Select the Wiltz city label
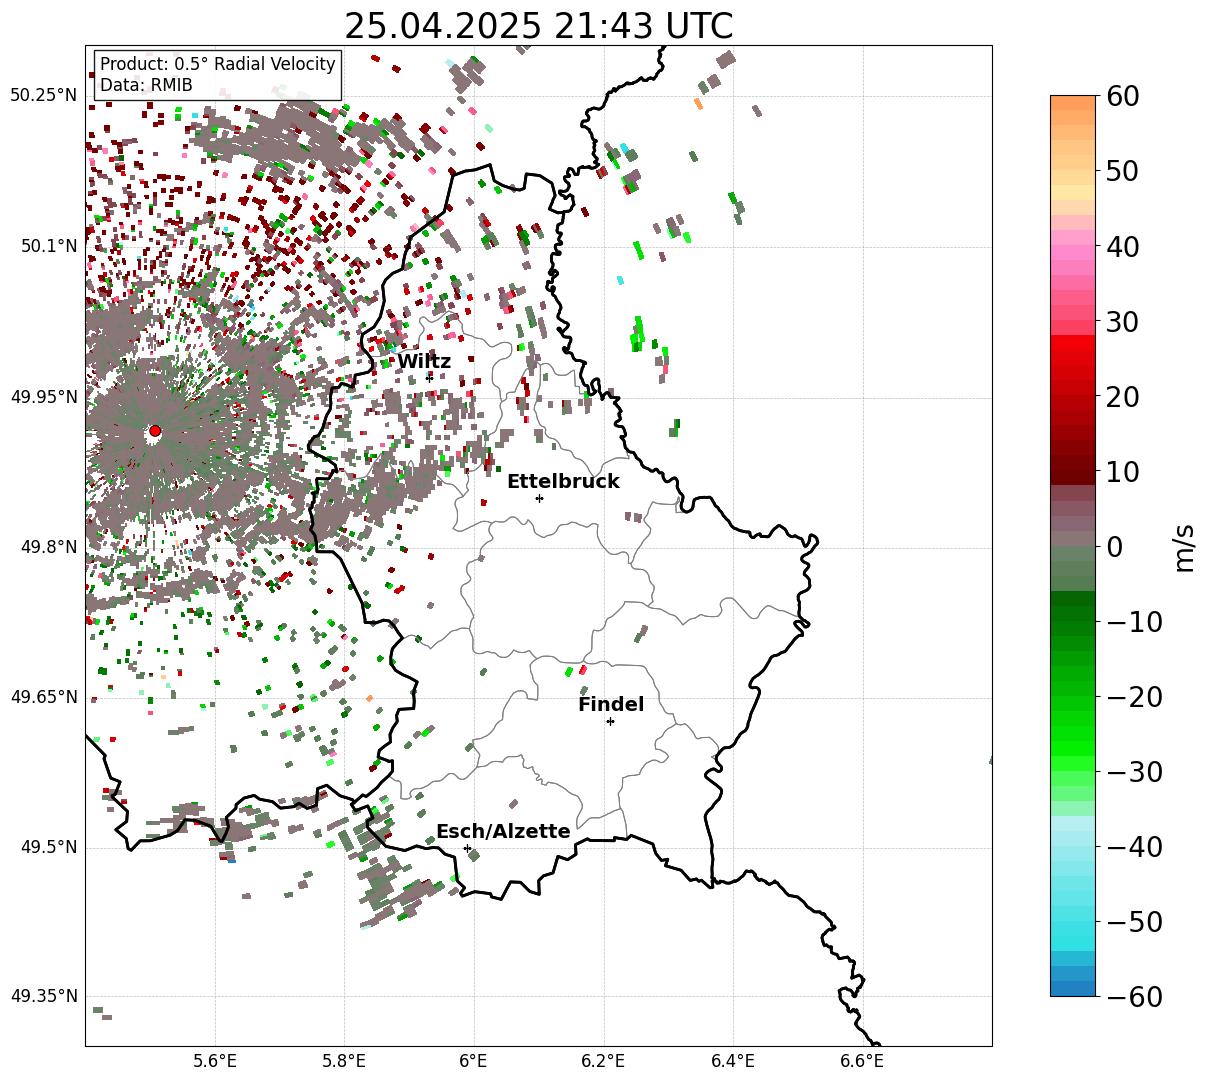Image resolution: width=1207 pixels, height=1081 pixels. pyautogui.click(x=424, y=361)
